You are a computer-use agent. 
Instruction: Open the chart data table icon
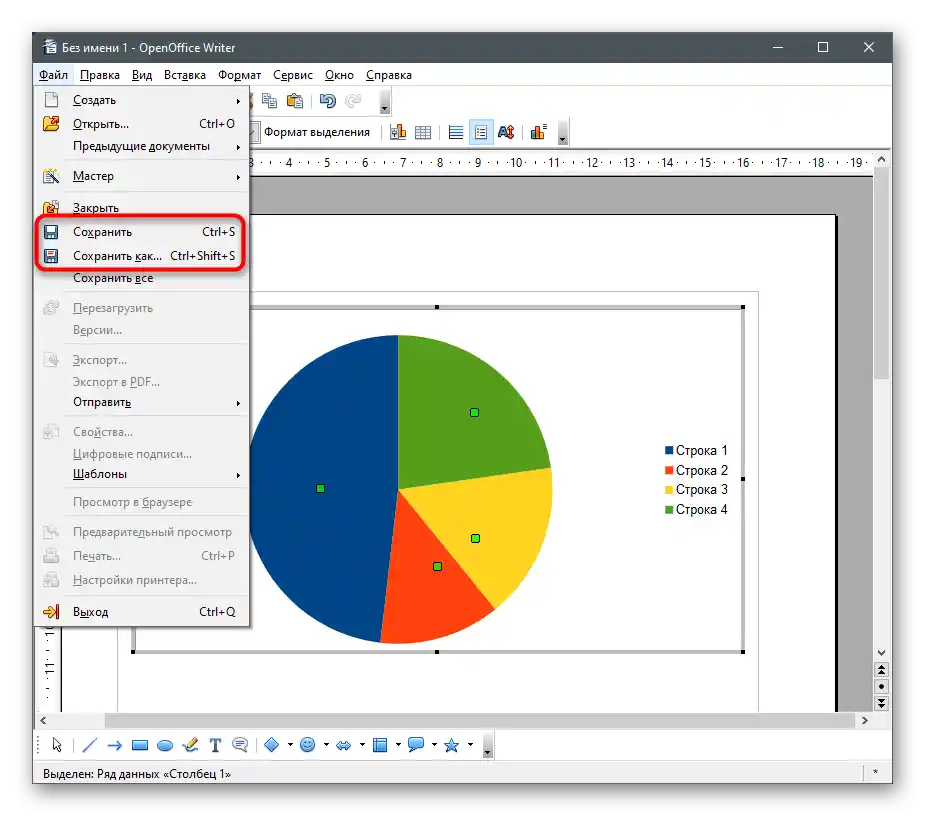tap(423, 132)
